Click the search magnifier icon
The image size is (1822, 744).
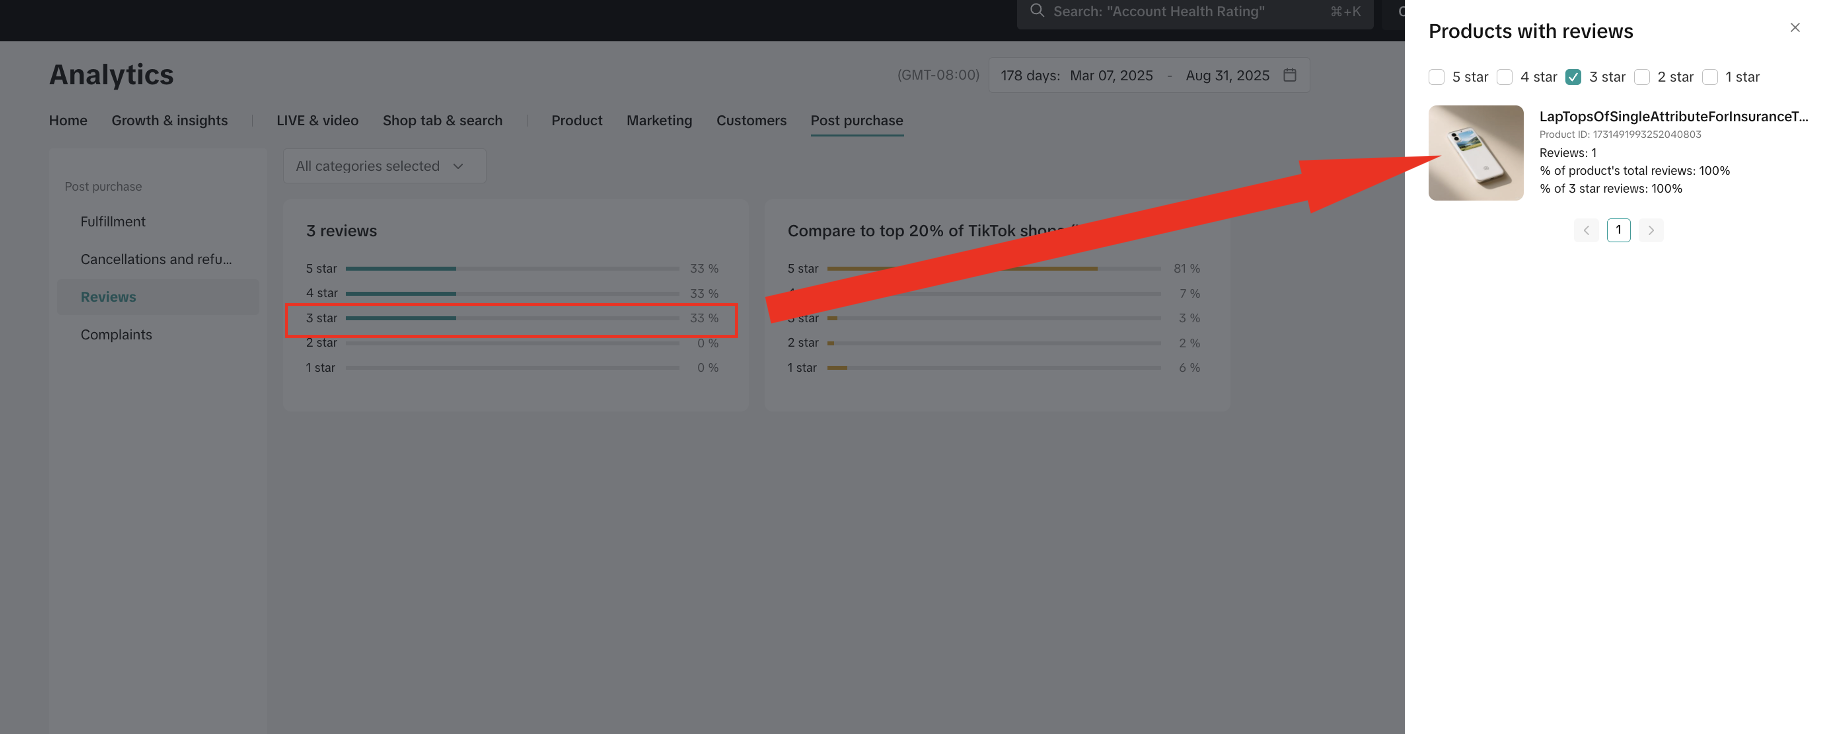click(x=1037, y=11)
